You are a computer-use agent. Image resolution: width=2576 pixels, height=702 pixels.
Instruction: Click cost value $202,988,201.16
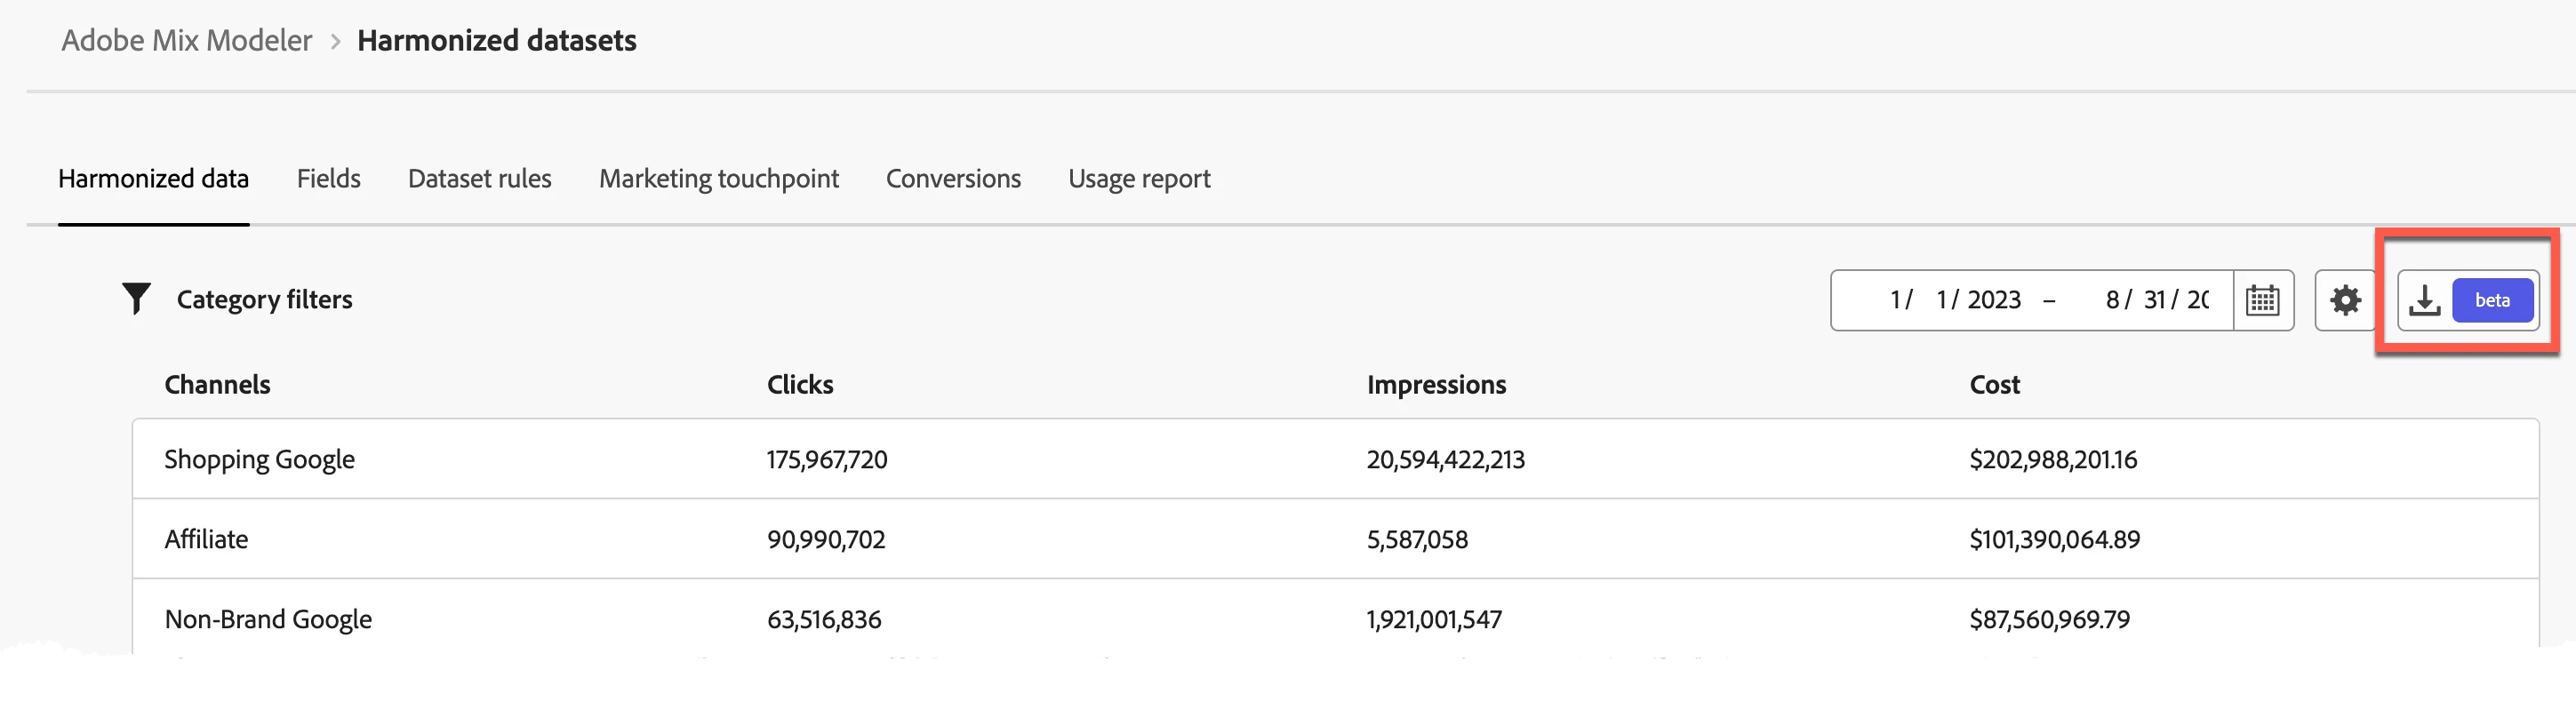click(2053, 459)
